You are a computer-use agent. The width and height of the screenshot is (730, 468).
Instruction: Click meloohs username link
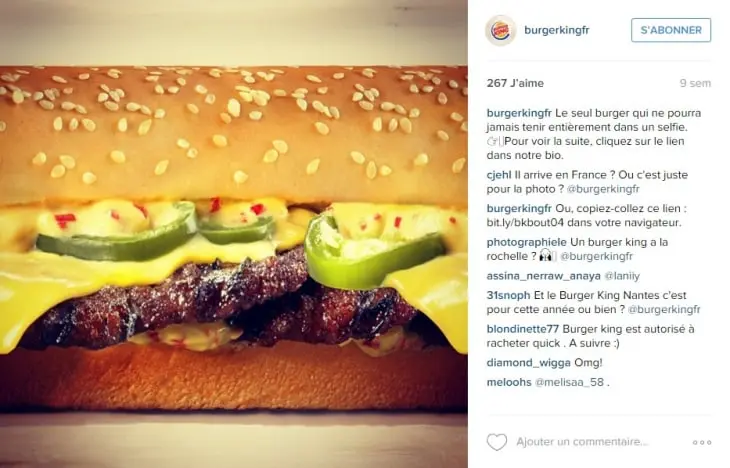tap(509, 382)
